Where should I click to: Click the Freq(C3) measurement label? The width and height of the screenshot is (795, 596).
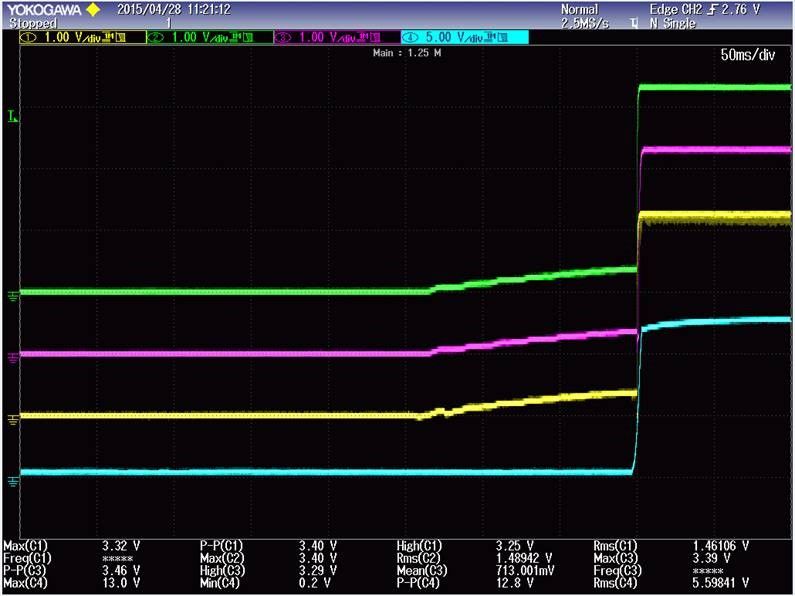coord(617,571)
